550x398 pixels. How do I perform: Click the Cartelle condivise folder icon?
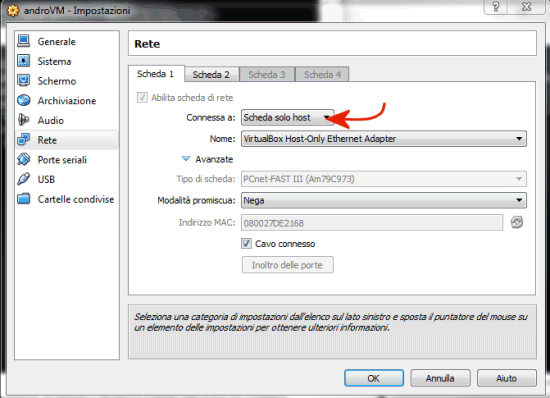point(24,199)
